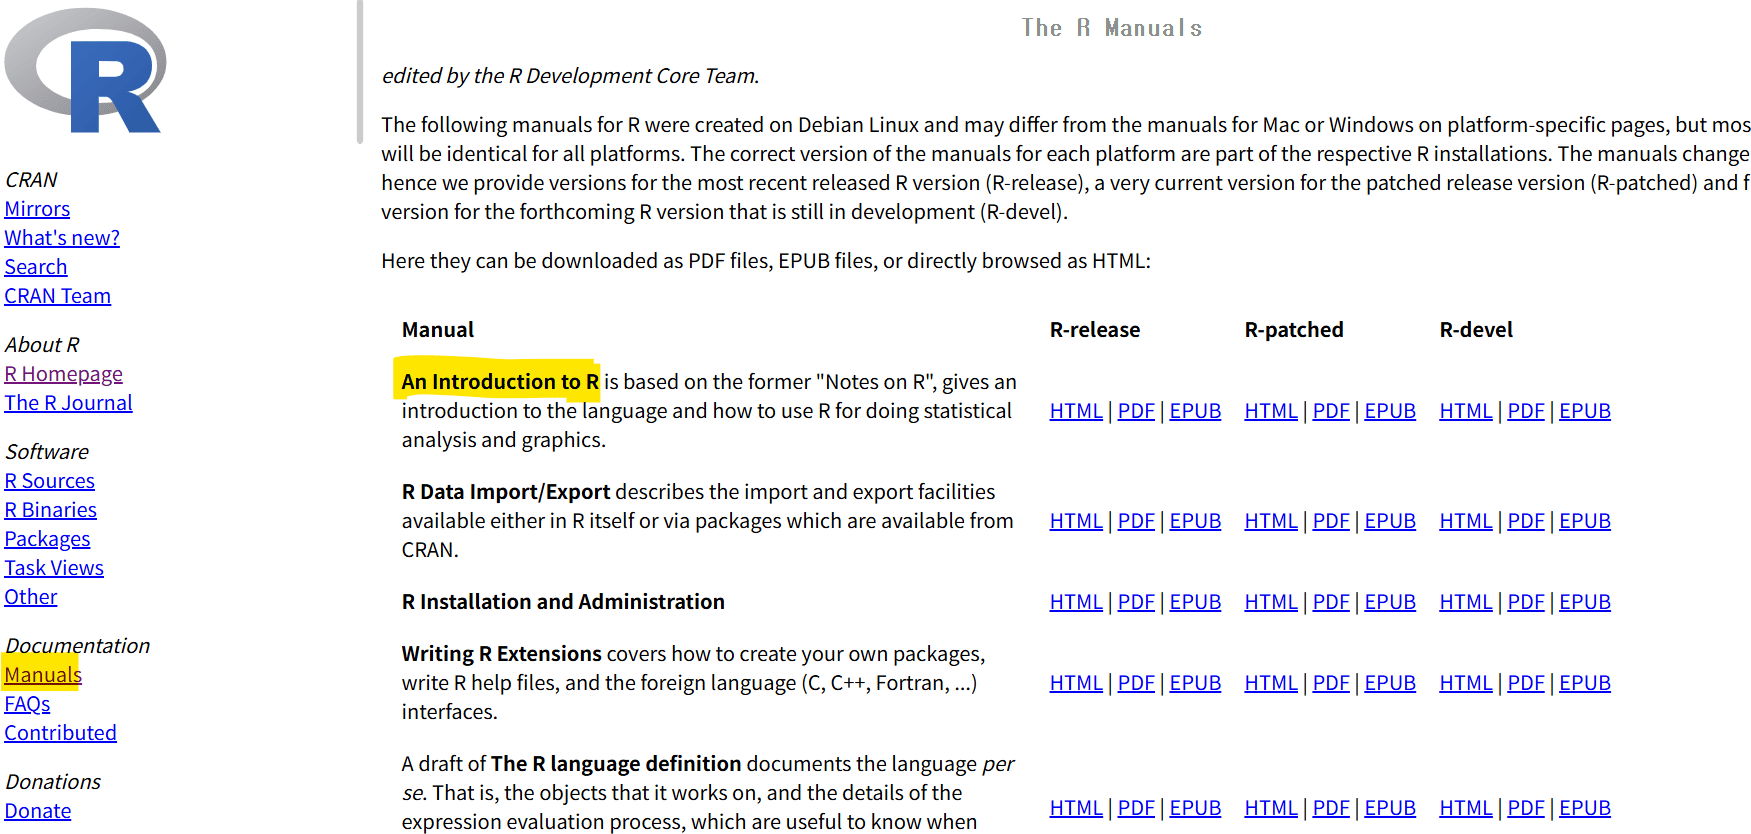1751x834 pixels.
Task: Go to the CRAN Team page
Action: pyautogui.click(x=57, y=296)
